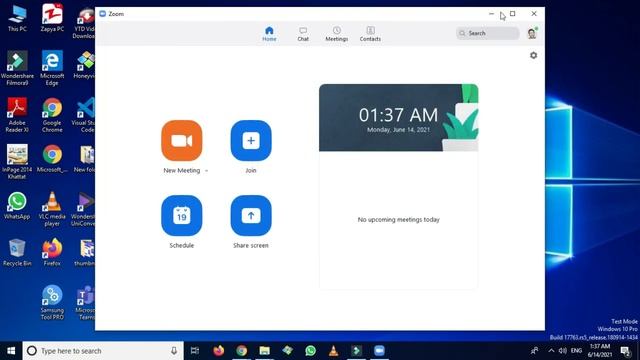Image resolution: width=640 pixels, height=360 pixels.
Task: Open the profile avatar menu
Action: [532, 33]
